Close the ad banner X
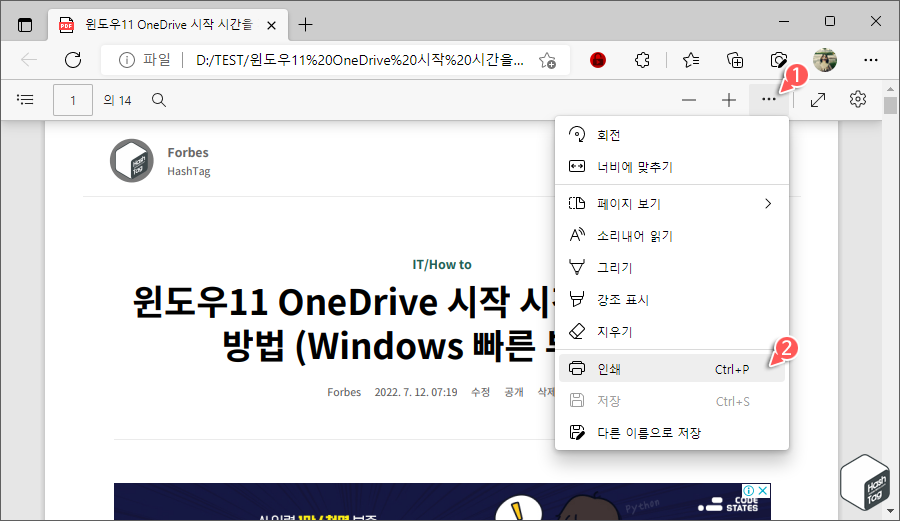Screen dimensions: 900x521 point(763,491)
